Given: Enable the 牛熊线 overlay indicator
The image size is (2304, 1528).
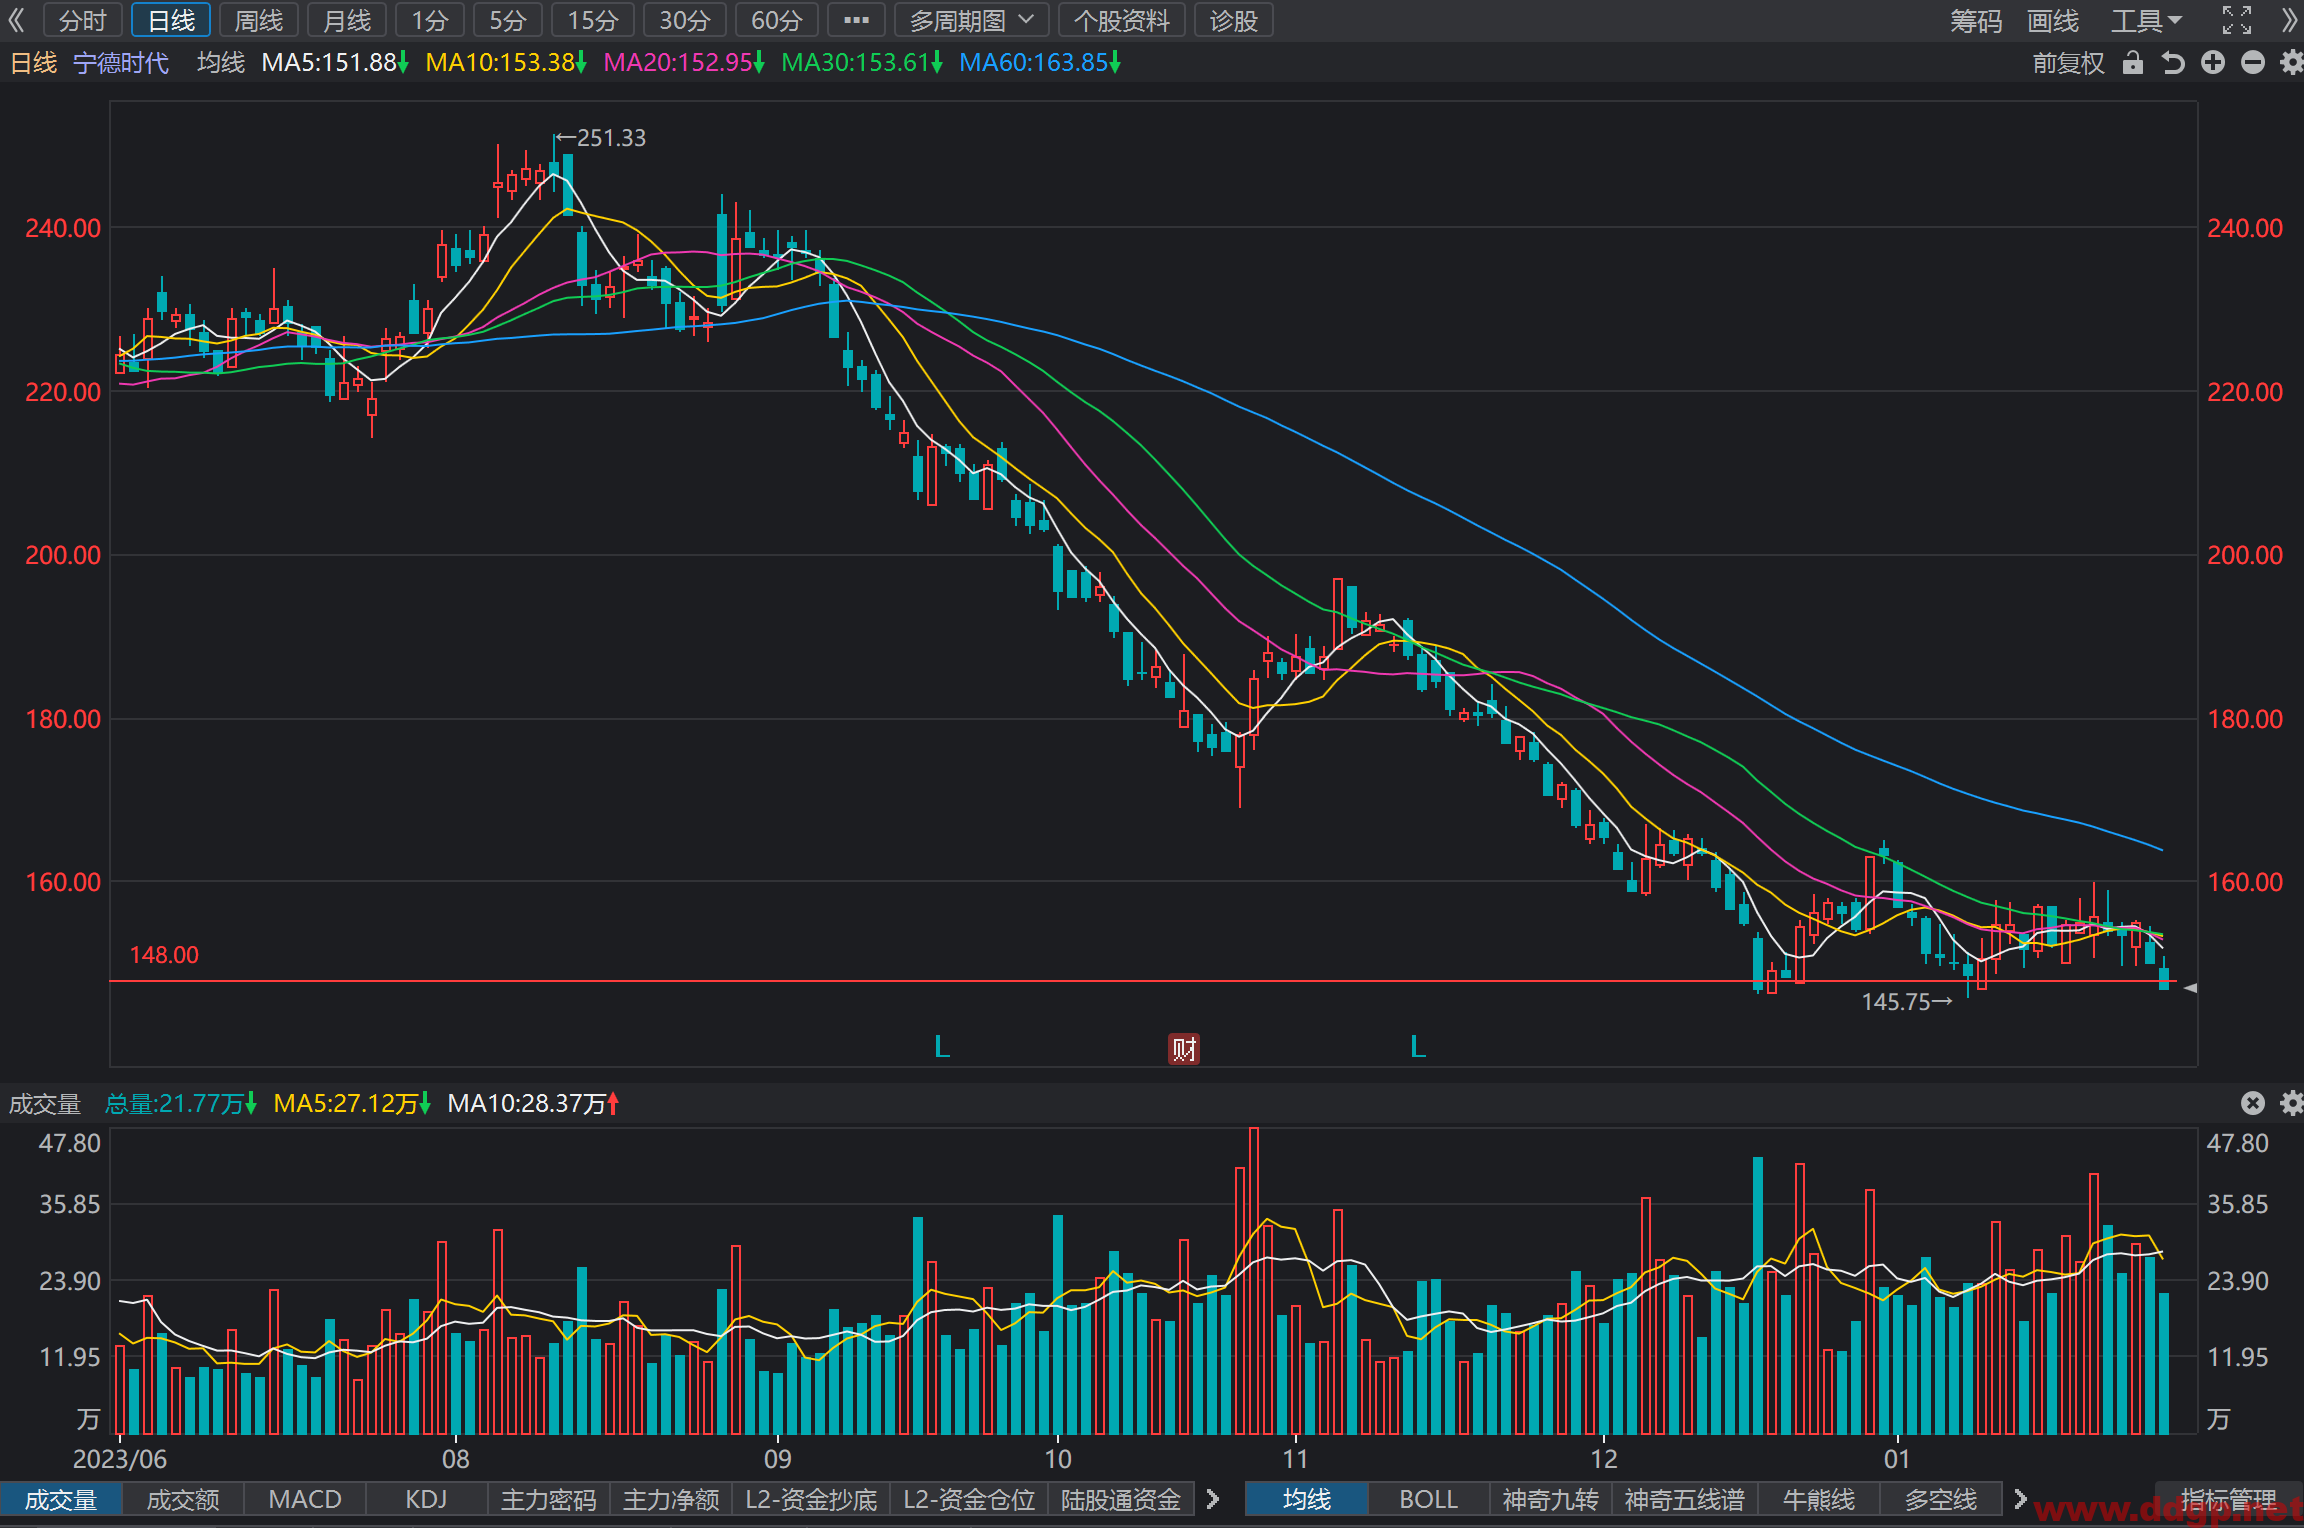Looking at the screenshot, I should click(1819, 1500).
